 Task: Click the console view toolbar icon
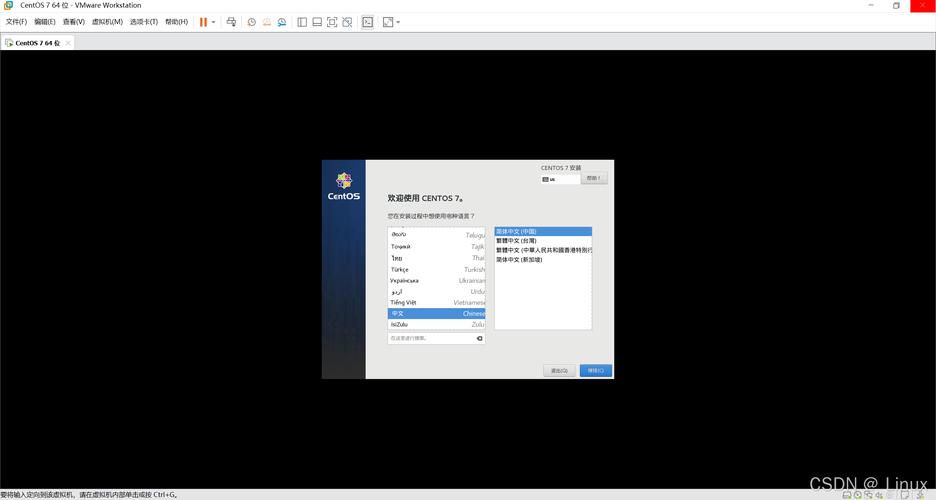(367, 21)
